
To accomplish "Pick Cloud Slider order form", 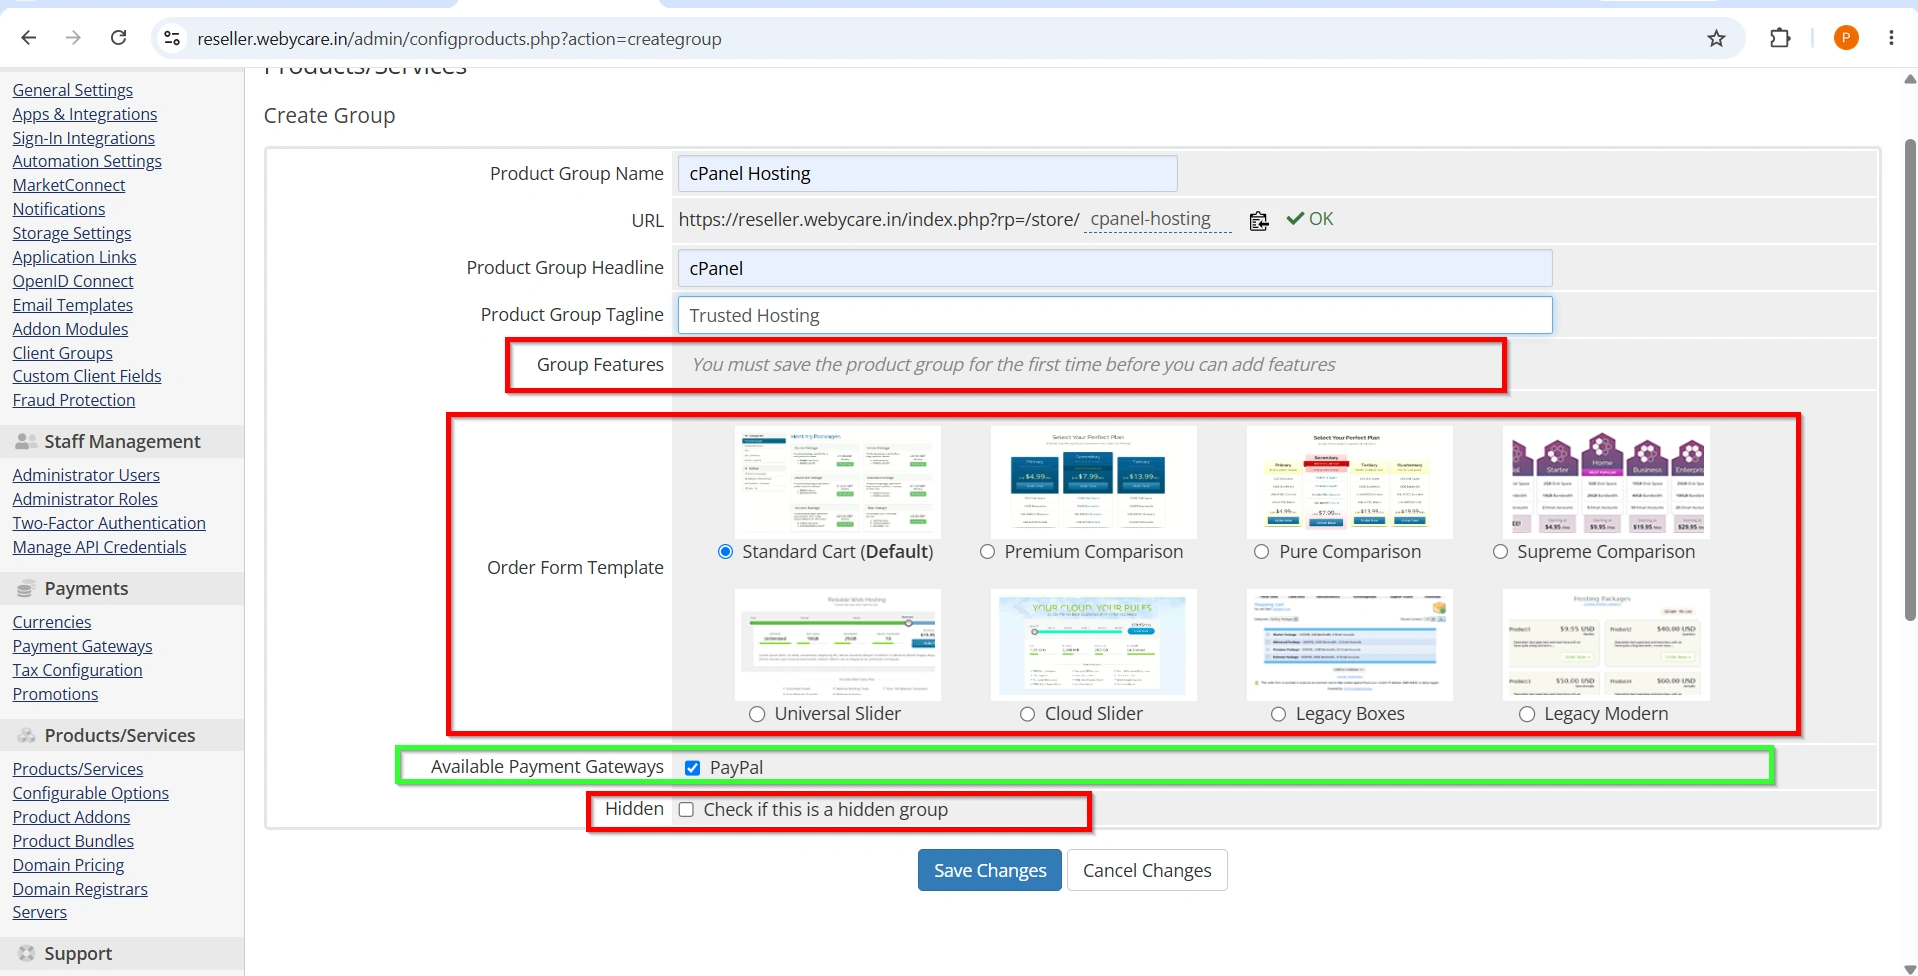I will tap(1027, 714).
